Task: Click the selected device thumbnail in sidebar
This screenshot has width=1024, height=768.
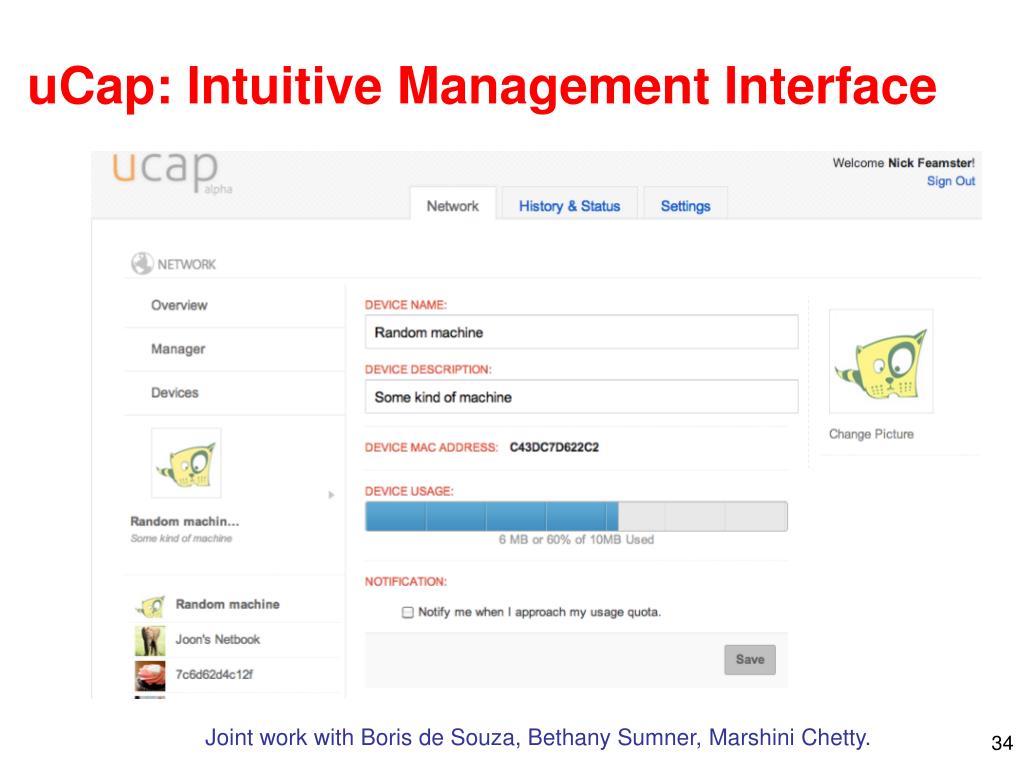Action: pos(186,463)
